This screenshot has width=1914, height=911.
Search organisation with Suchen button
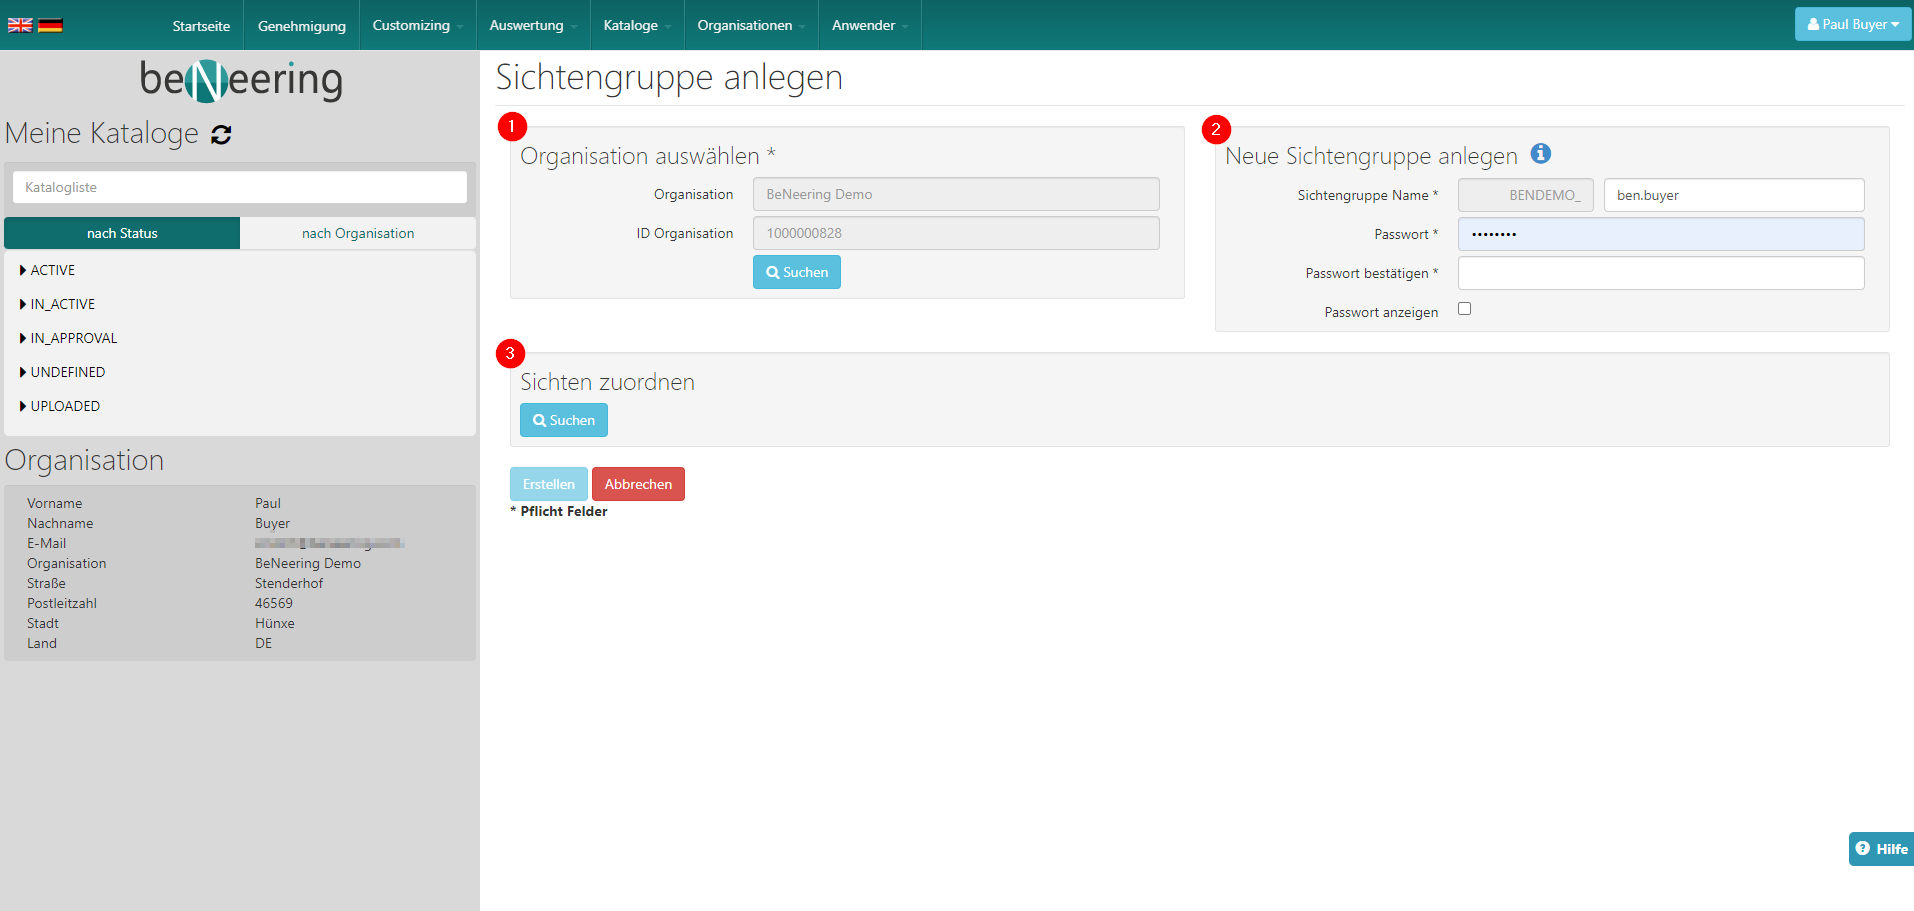[796, 272]
